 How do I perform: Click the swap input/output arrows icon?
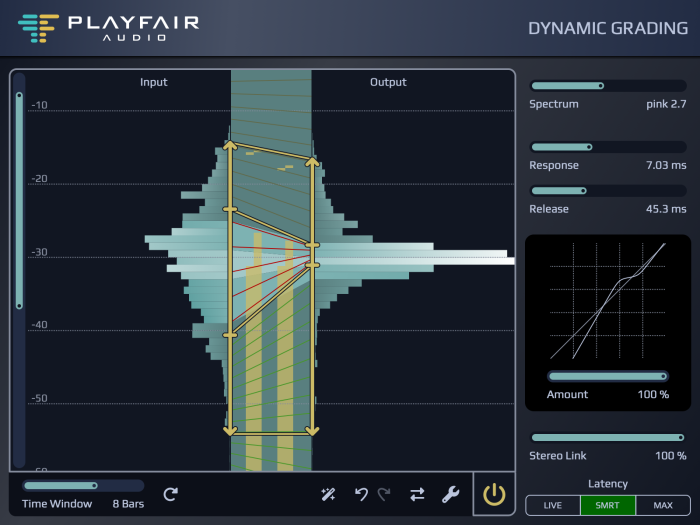(x=417, y=494)
